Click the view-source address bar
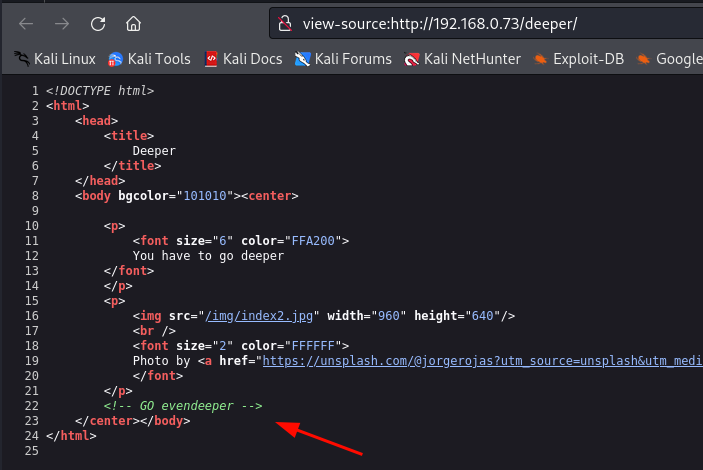 (486, 24)
